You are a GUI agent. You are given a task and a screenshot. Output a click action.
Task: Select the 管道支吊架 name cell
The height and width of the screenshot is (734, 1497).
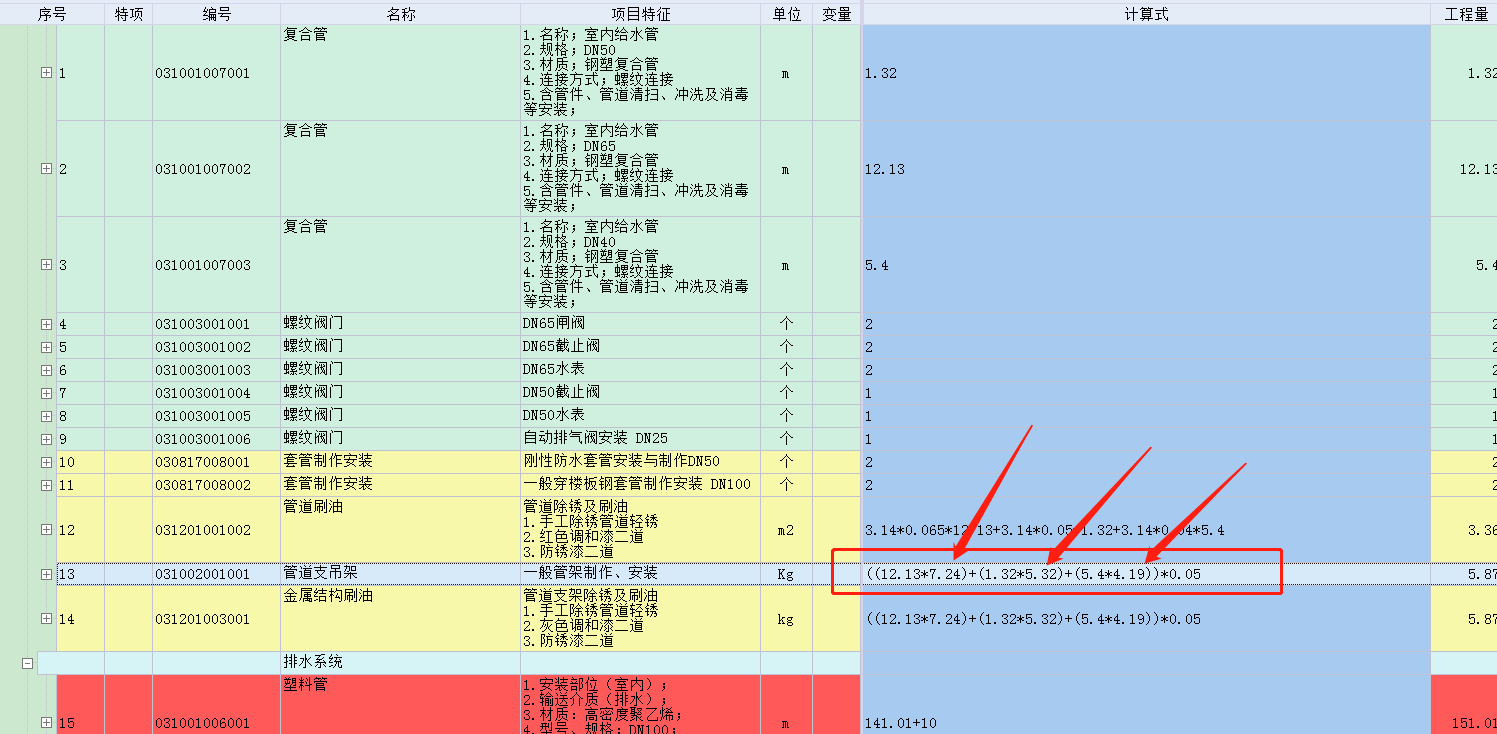pyautogui.click(x=400, y=574)
